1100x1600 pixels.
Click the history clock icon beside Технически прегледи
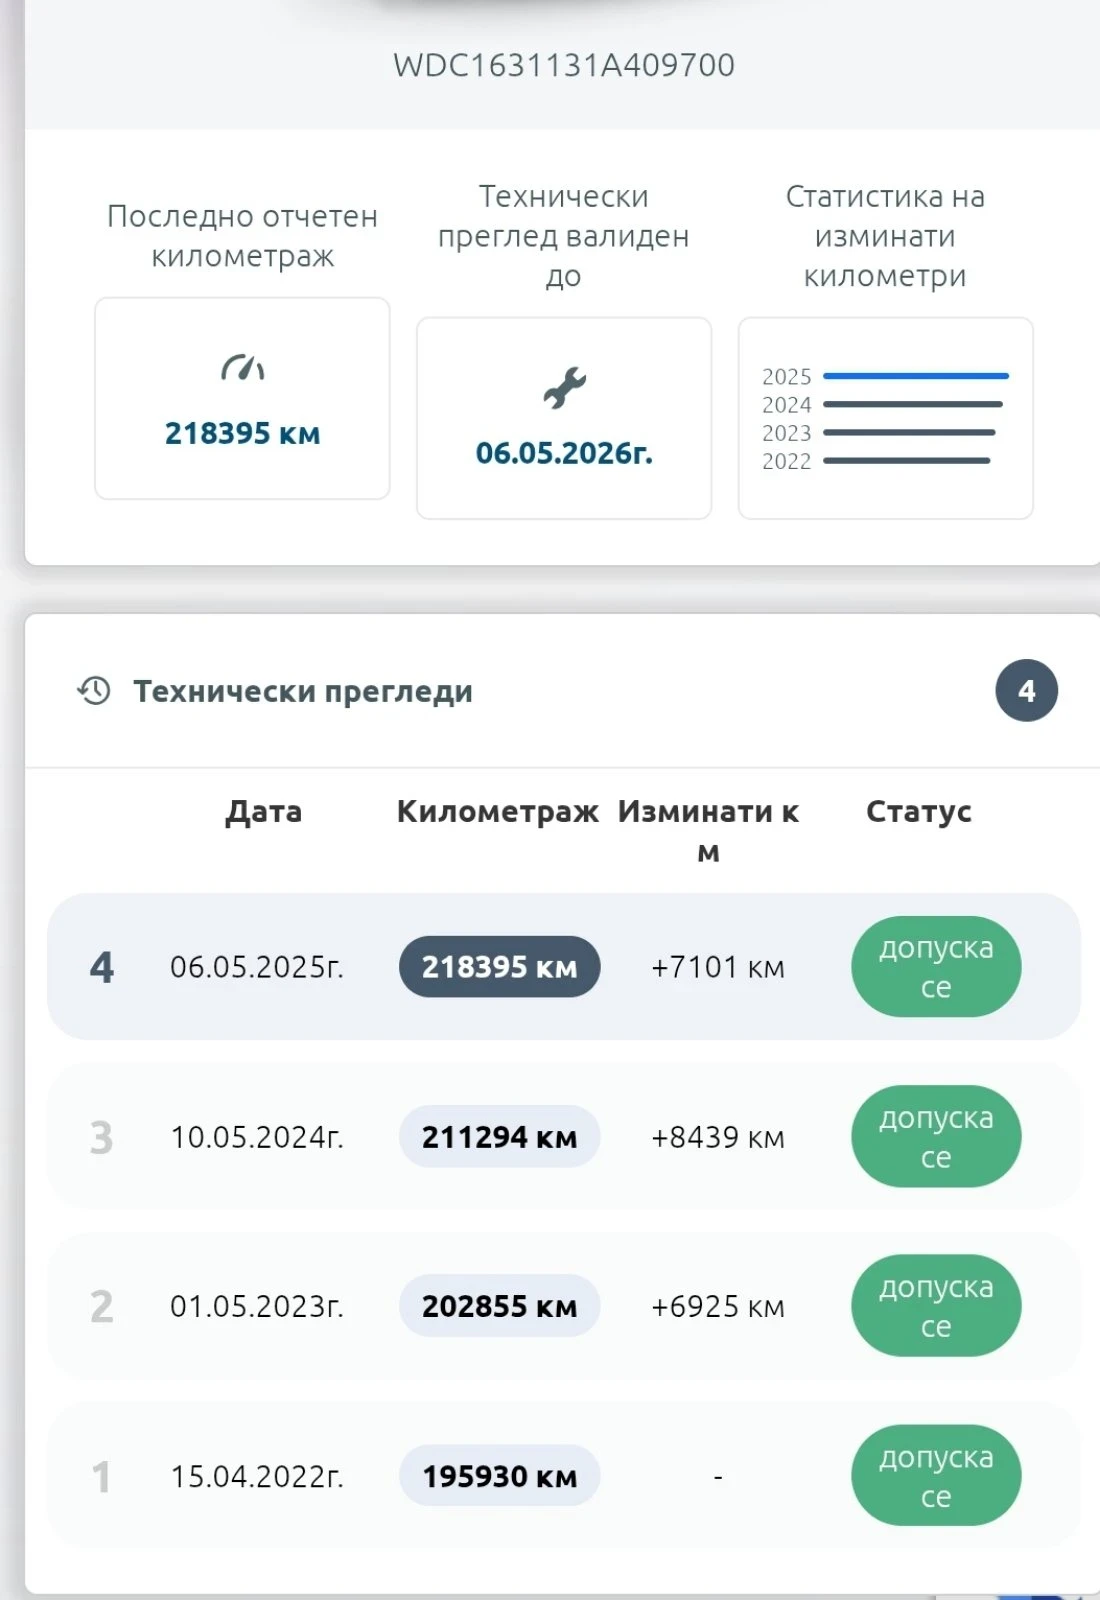[94, 691]
